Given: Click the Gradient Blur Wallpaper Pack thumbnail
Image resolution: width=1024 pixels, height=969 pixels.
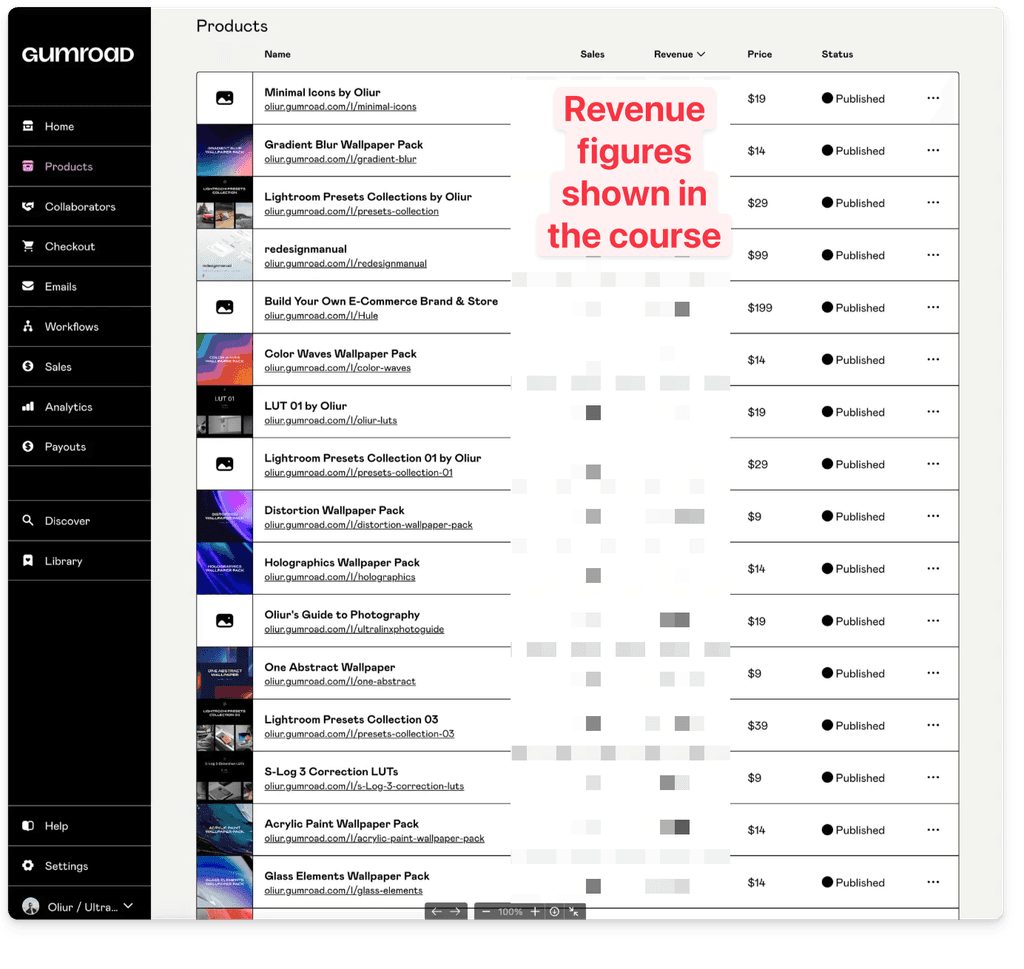Looking at the screenshot, I should 225,150.
